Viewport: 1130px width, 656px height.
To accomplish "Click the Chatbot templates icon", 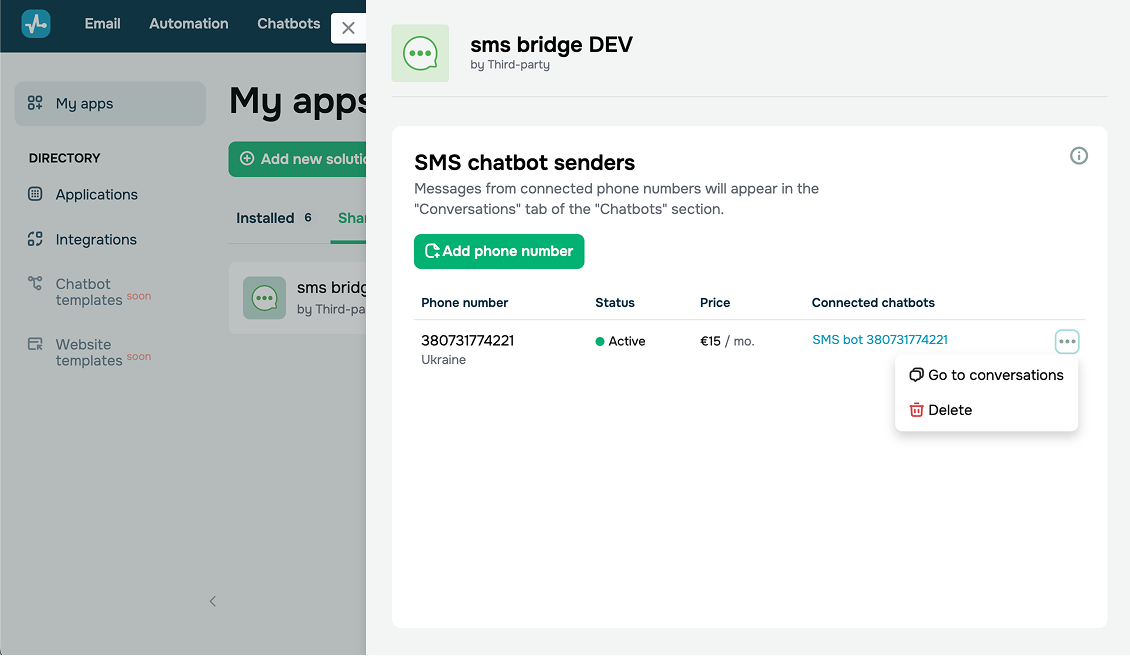I will pyautogui.click(x=36, y=284).
